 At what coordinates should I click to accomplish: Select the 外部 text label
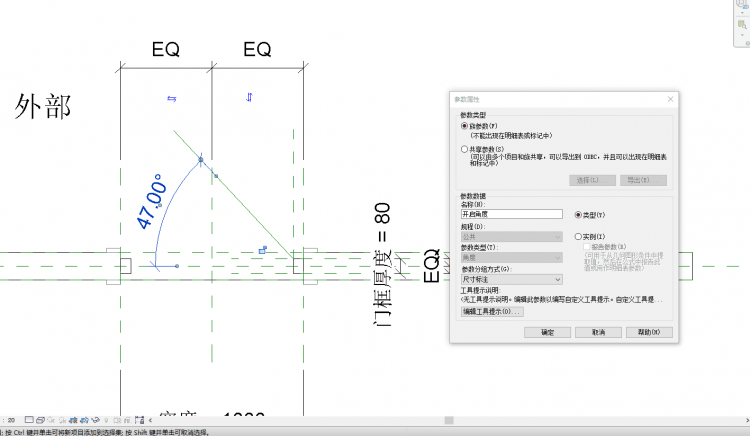[43, 106]
